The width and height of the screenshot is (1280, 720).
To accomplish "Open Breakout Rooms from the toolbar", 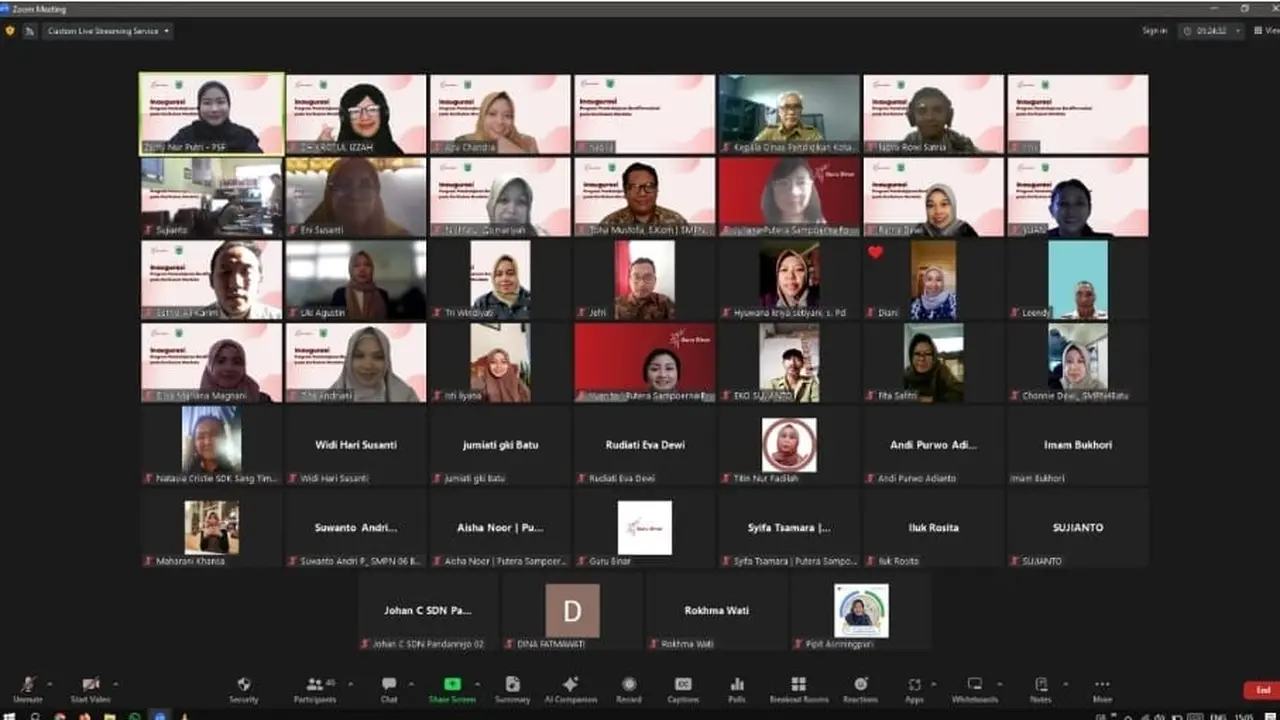I will click(x=798, y=689).
